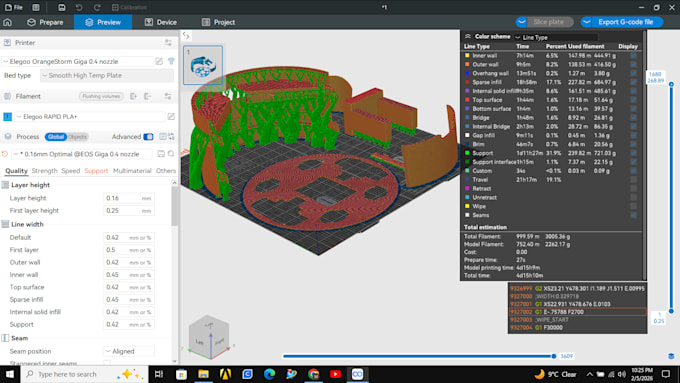
Task: Click the printer connection wifi icon
Action: click(171, 62)
